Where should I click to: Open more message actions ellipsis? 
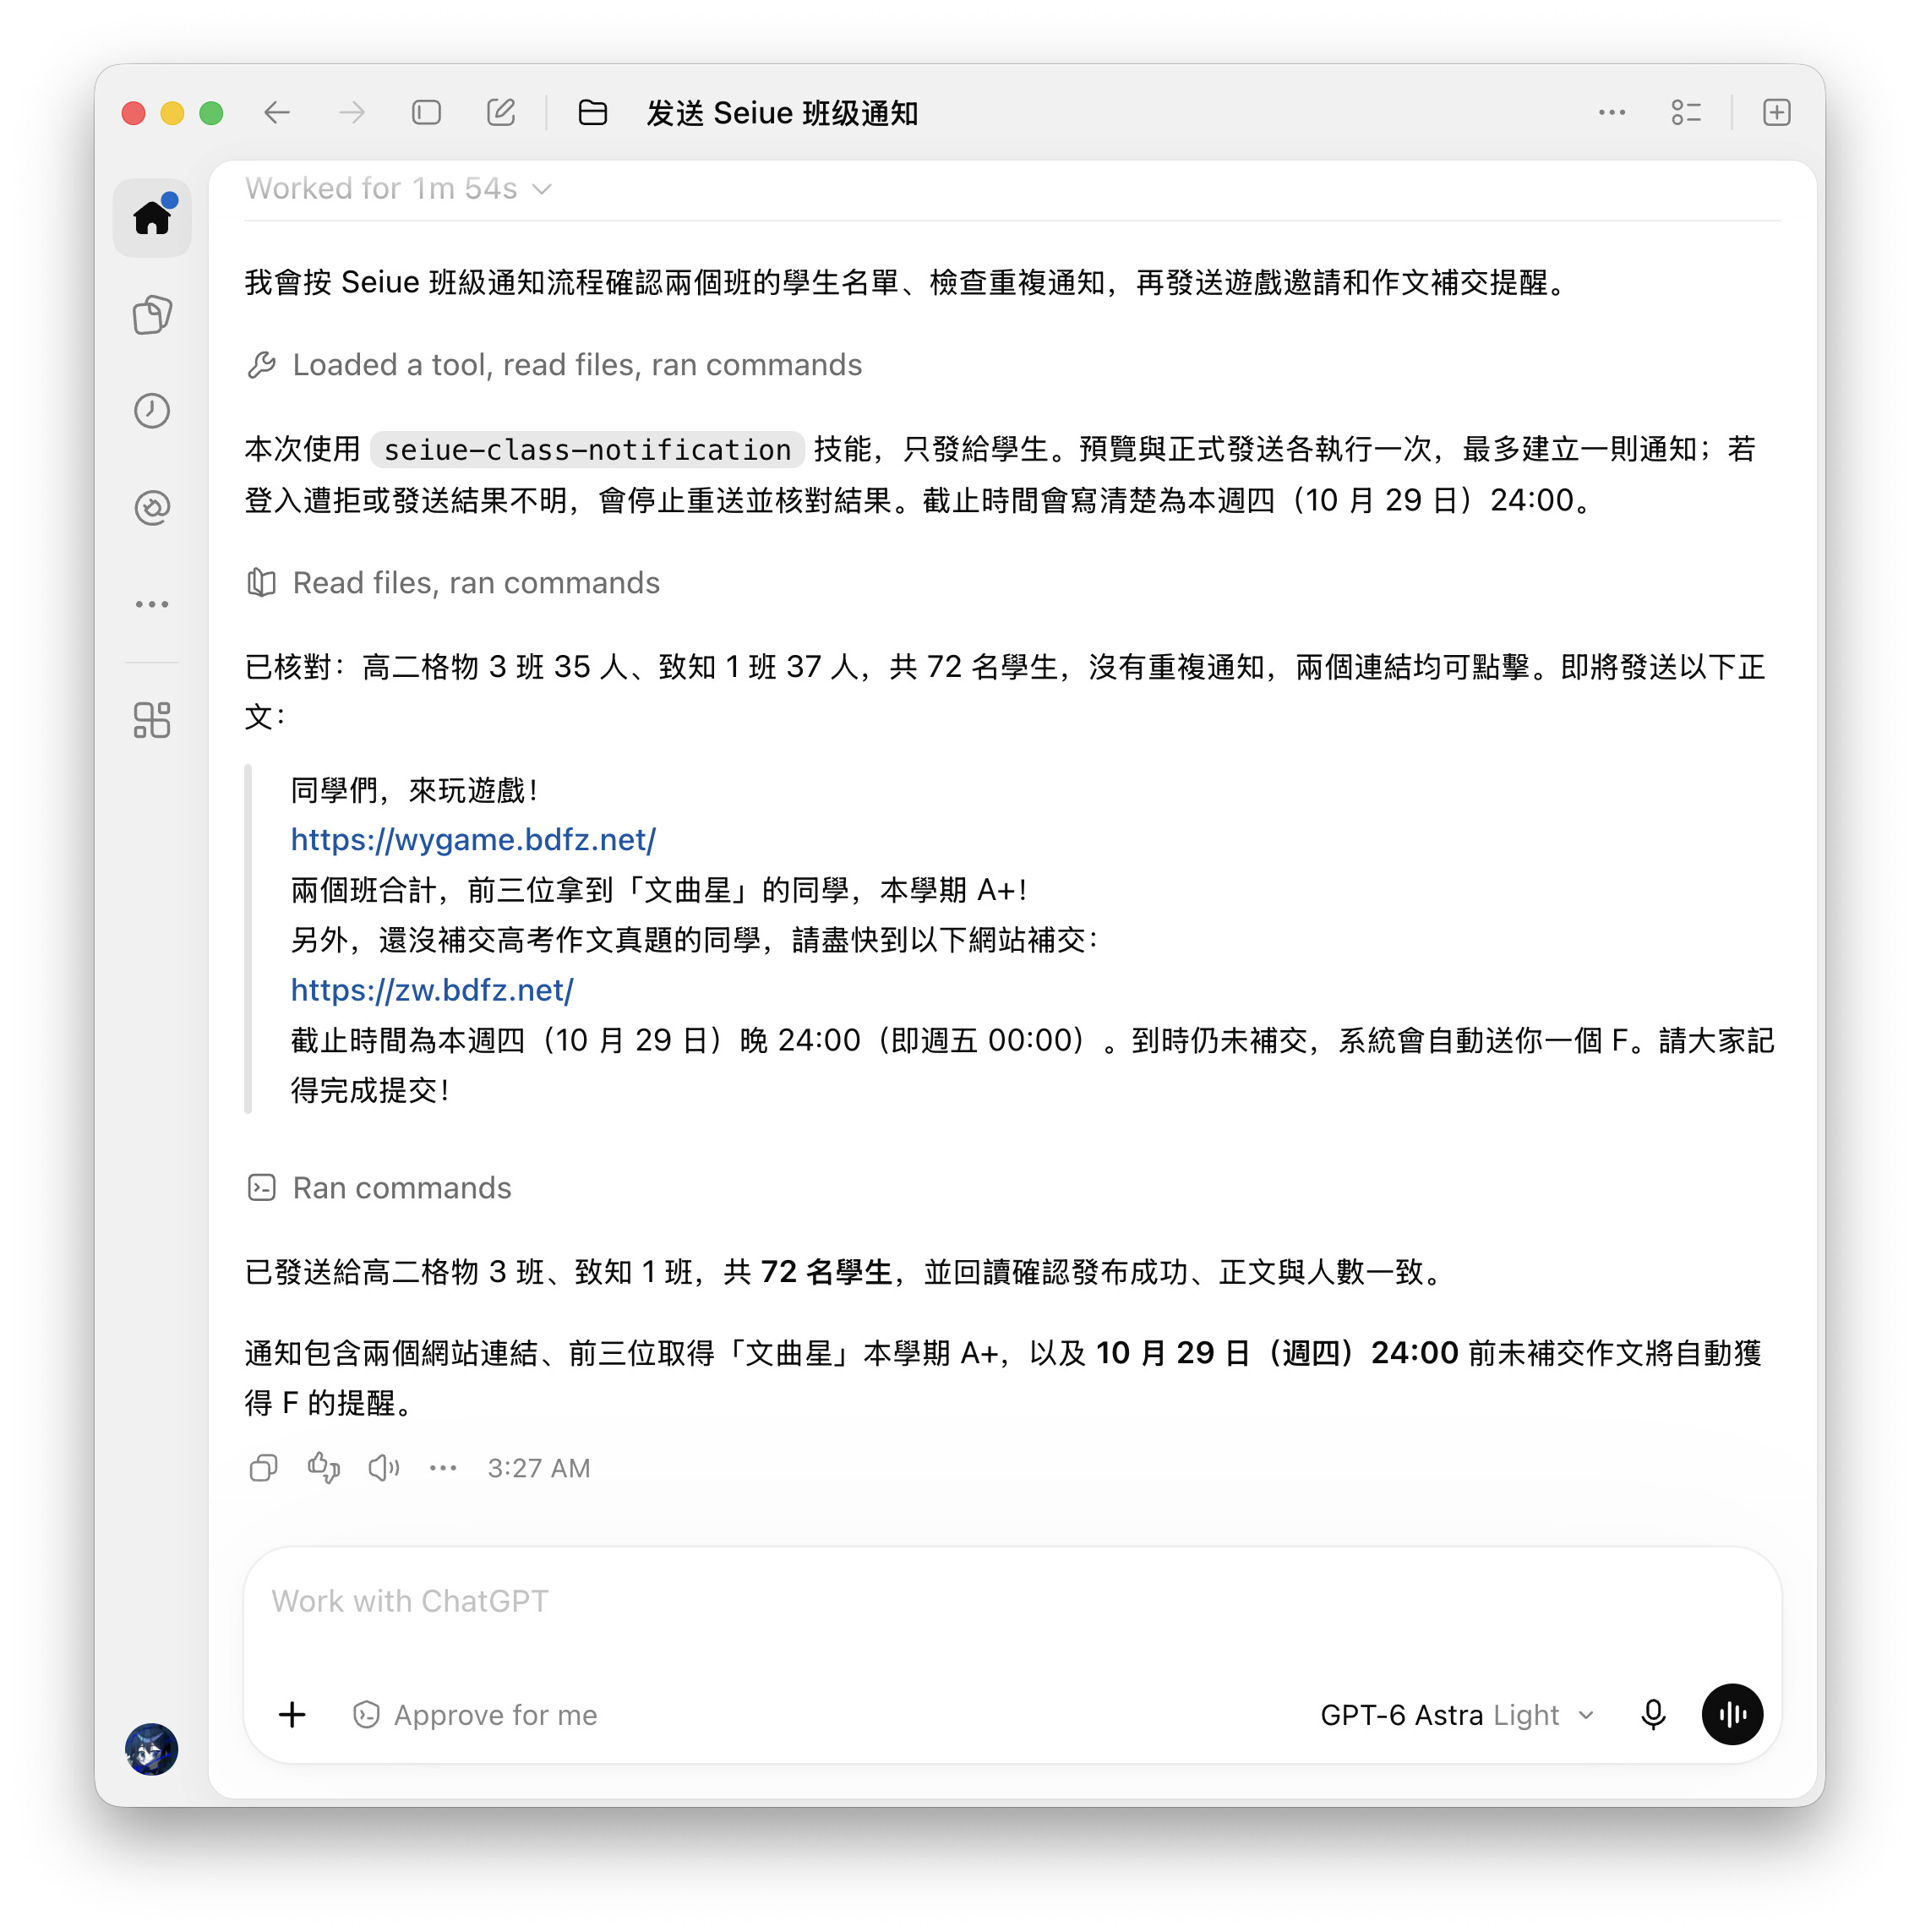coord(443,1468)
